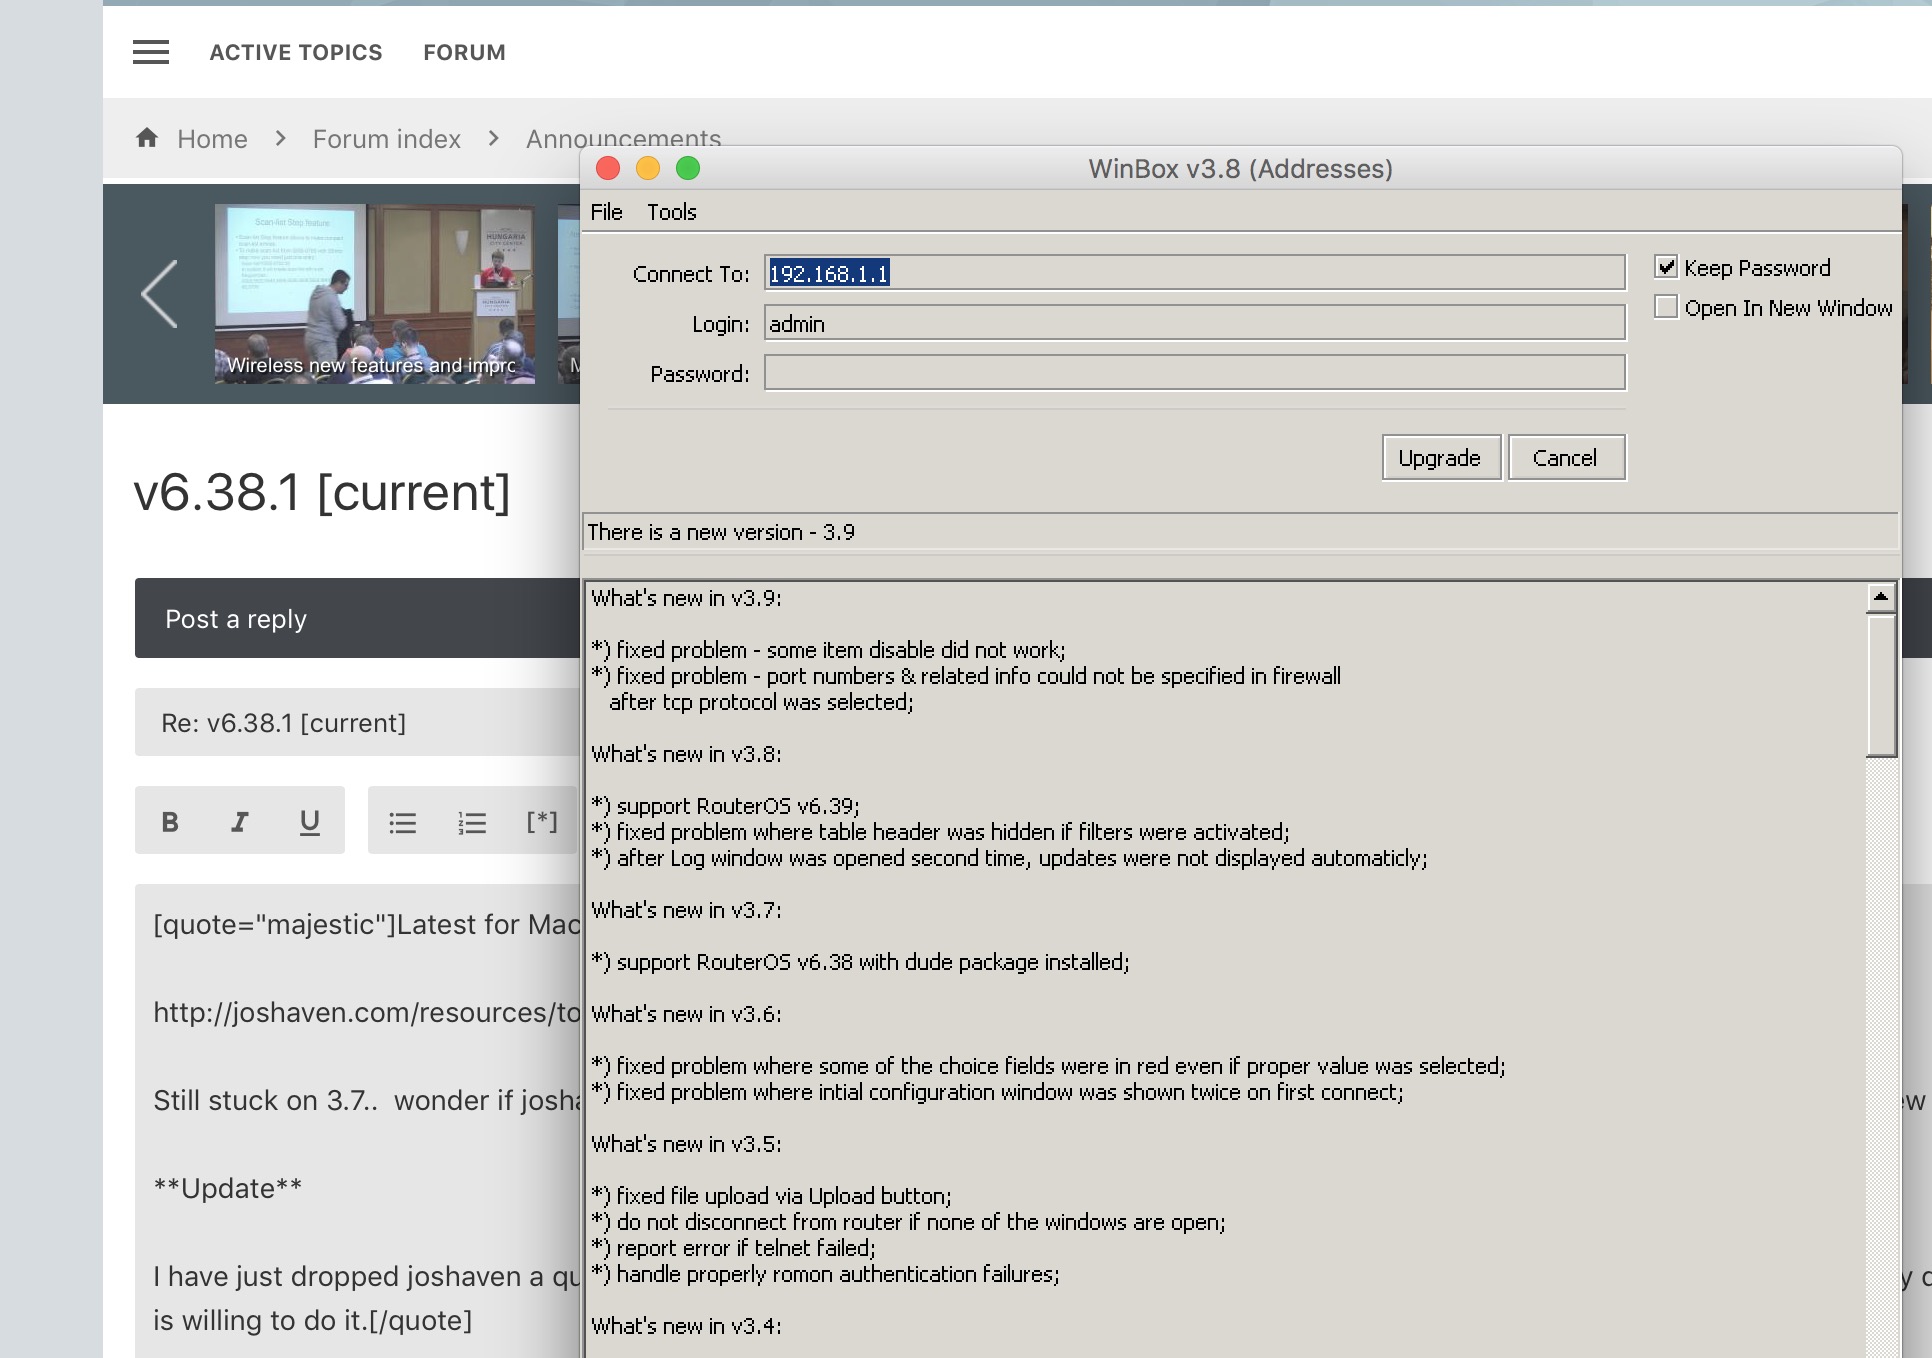Open the hamburger menu icon
Viewport: 1932px width, 1358px height.
point(151,52)
